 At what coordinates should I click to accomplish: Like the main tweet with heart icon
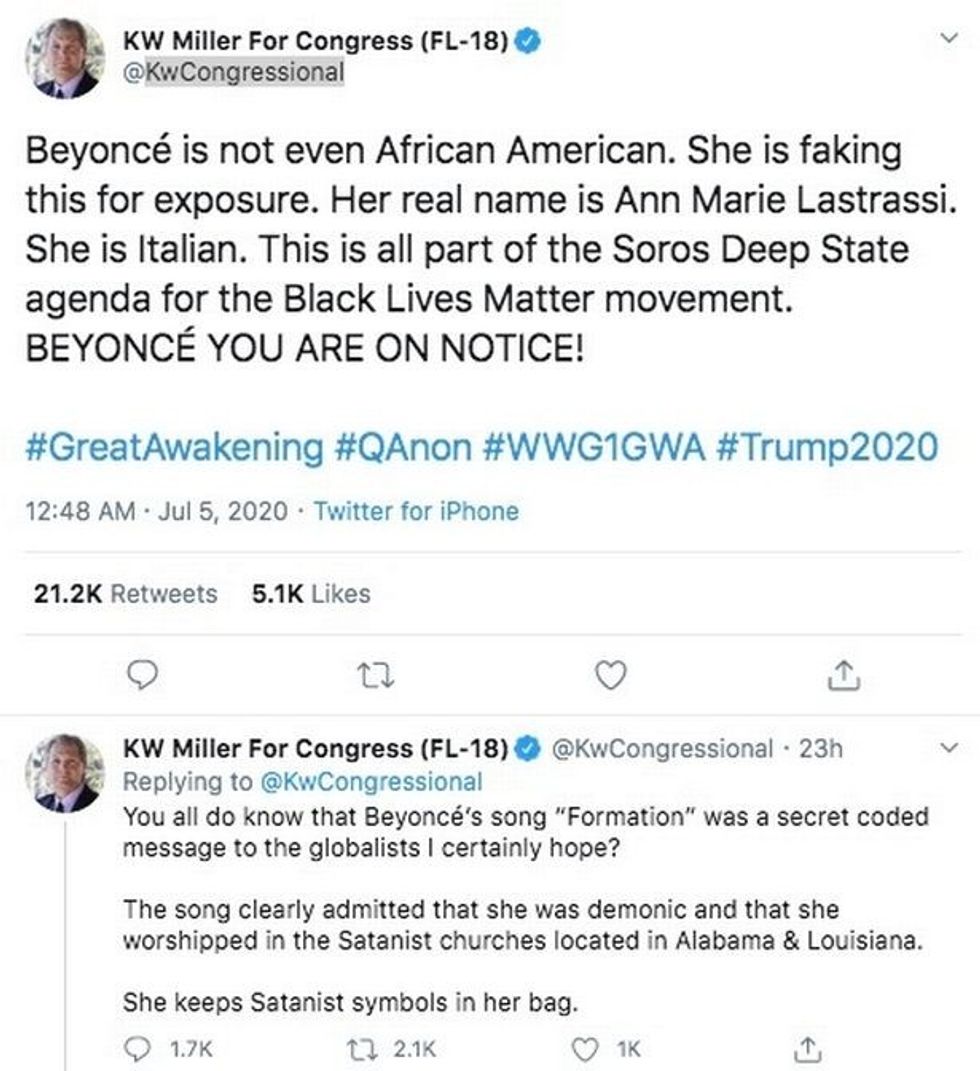(610, 677)
